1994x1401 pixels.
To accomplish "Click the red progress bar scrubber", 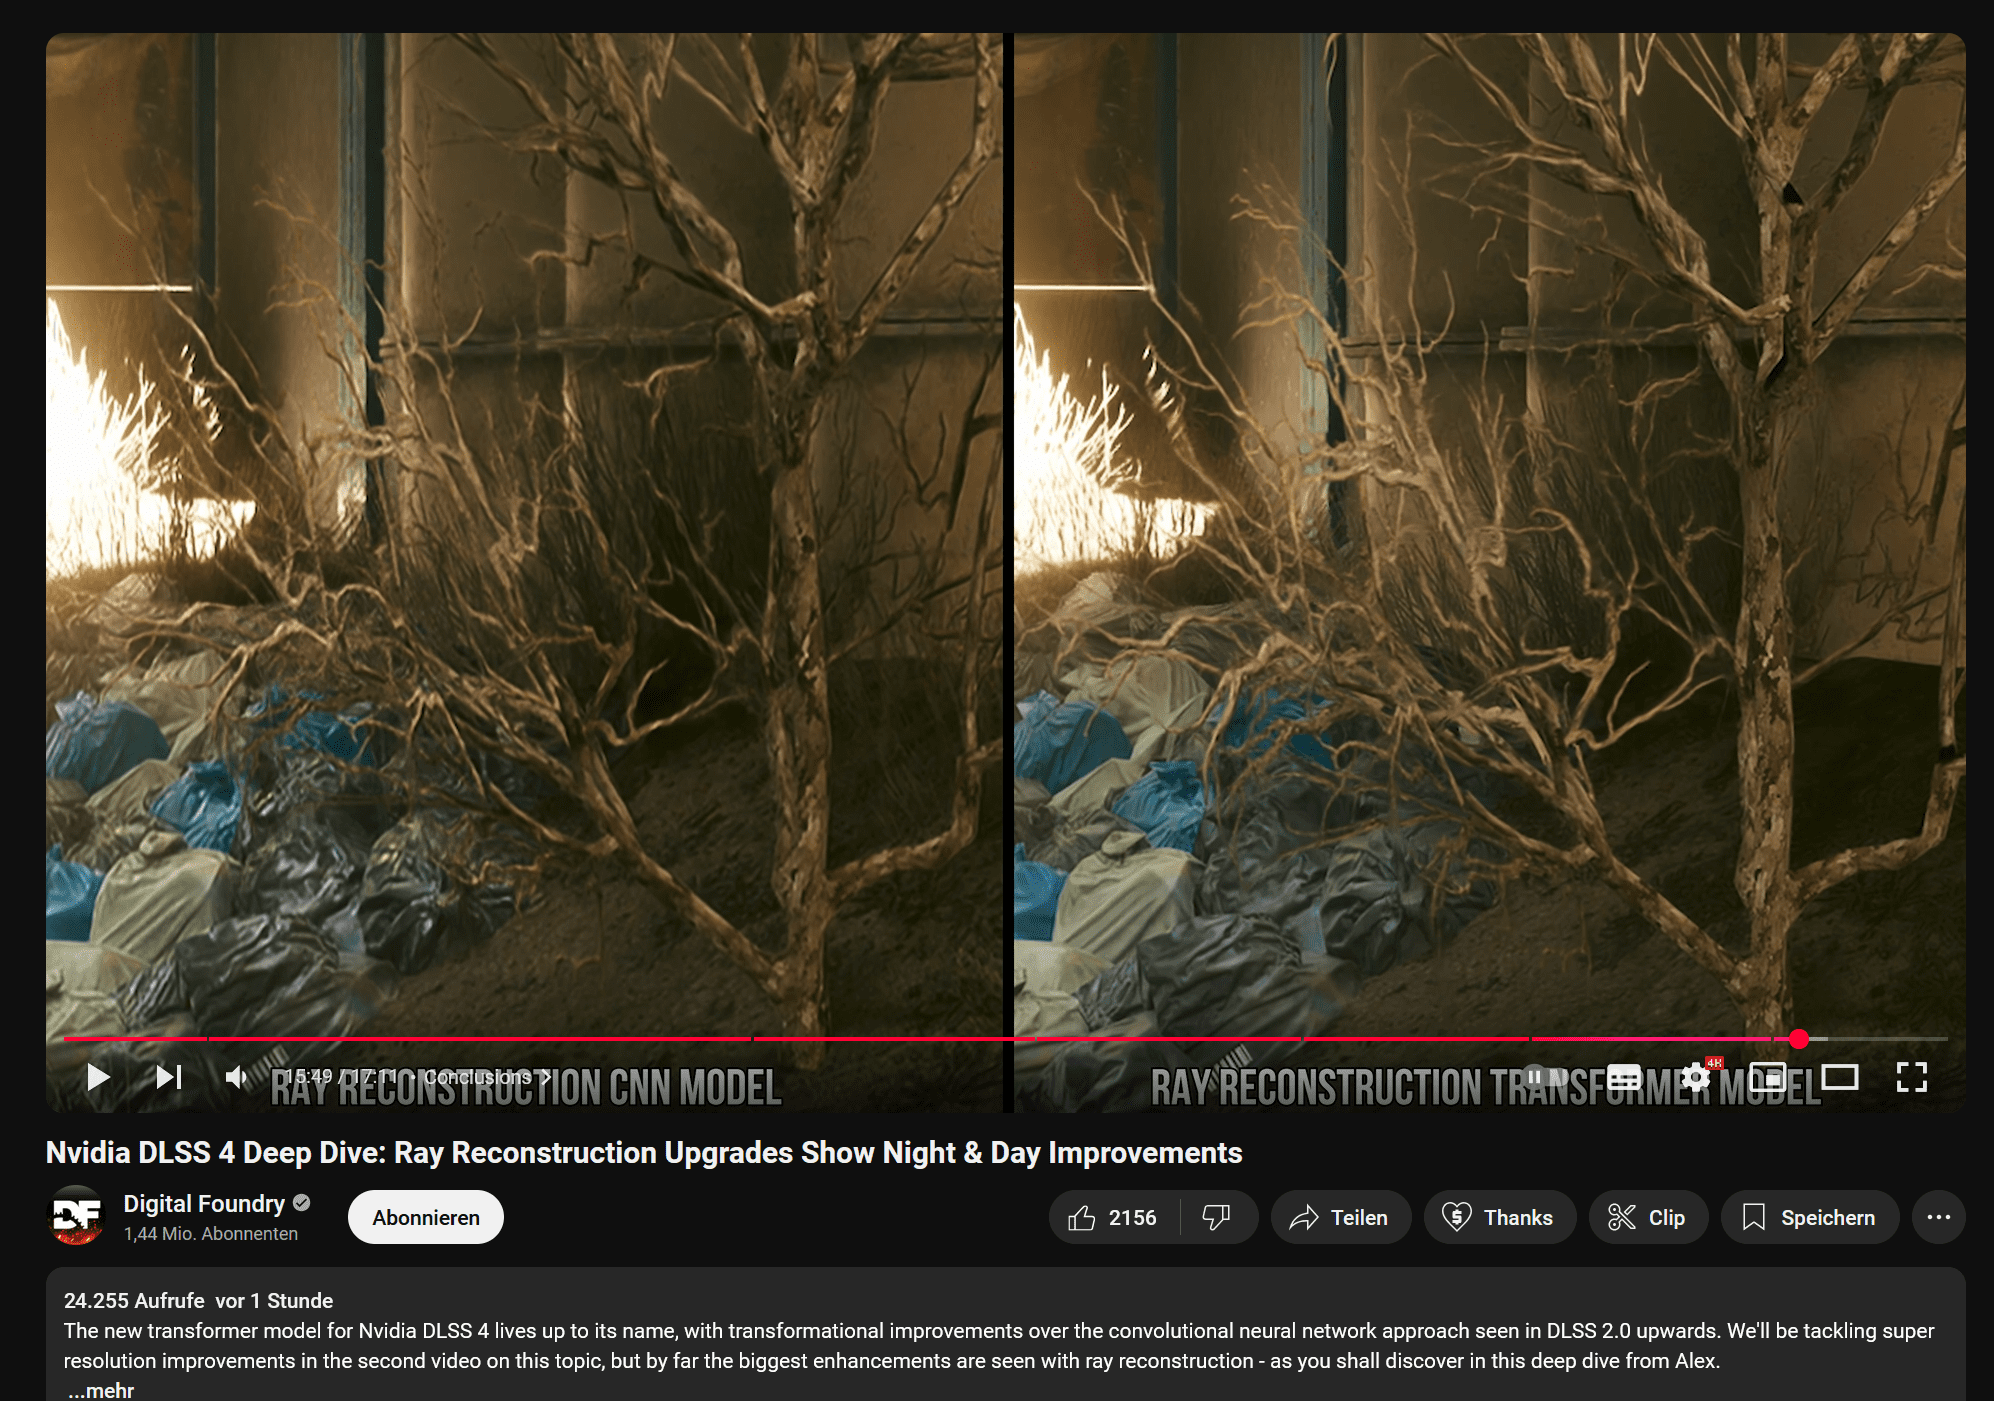I will 1799,1039.
